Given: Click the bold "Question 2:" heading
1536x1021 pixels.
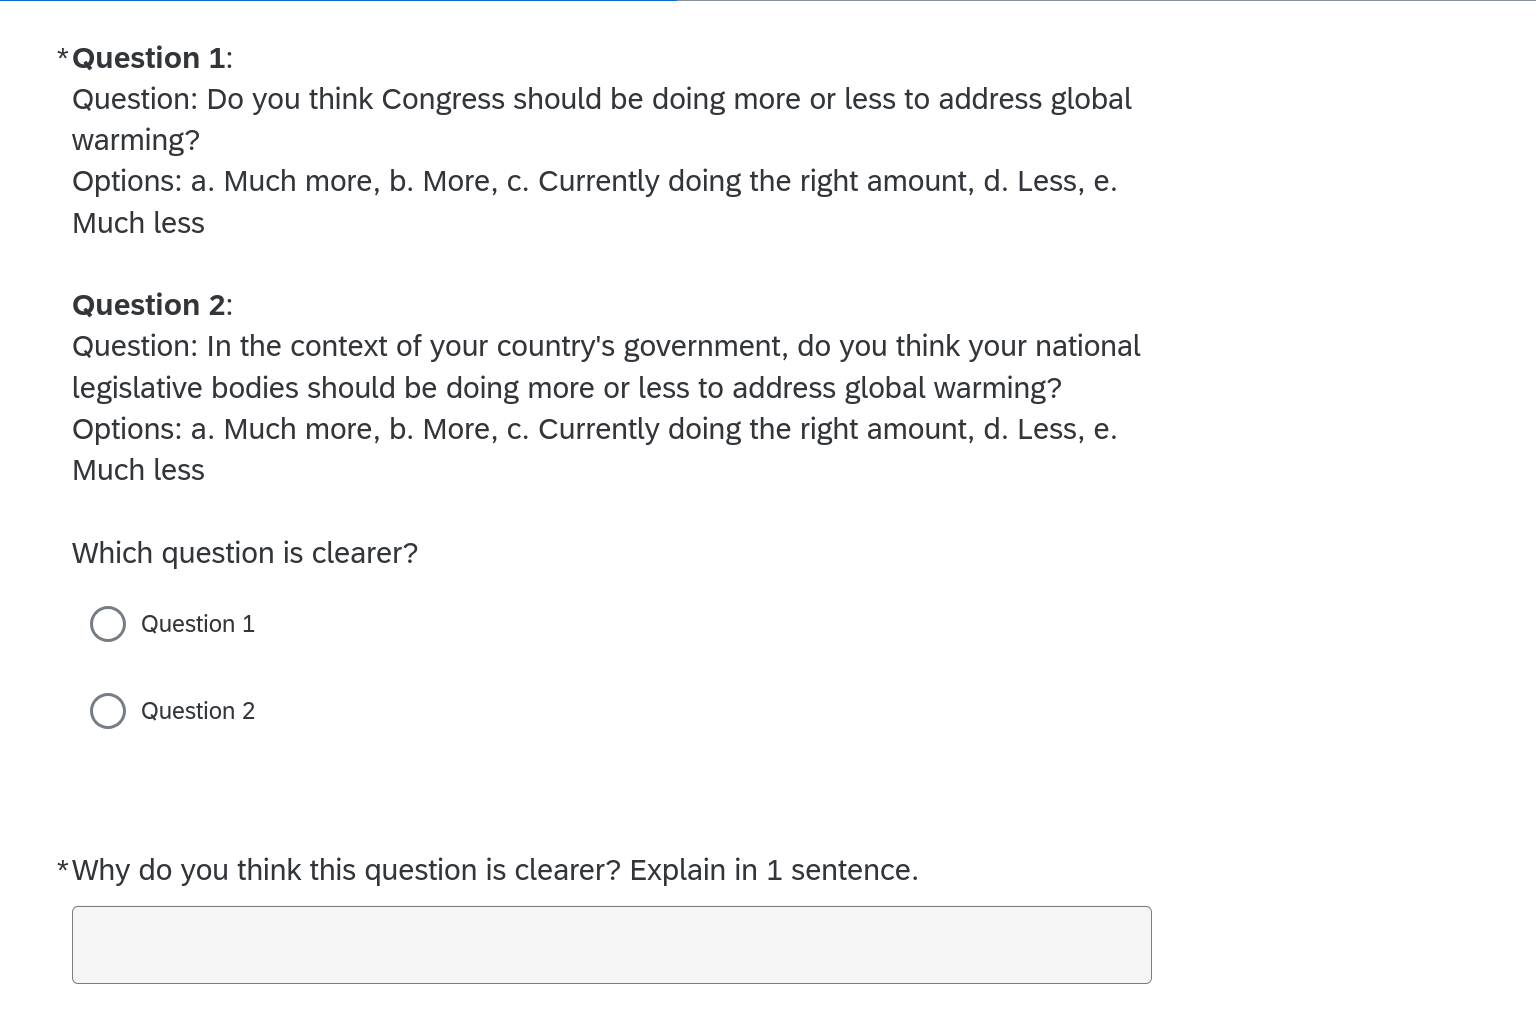Looking at the screenshot, I should tap(152, 305).
